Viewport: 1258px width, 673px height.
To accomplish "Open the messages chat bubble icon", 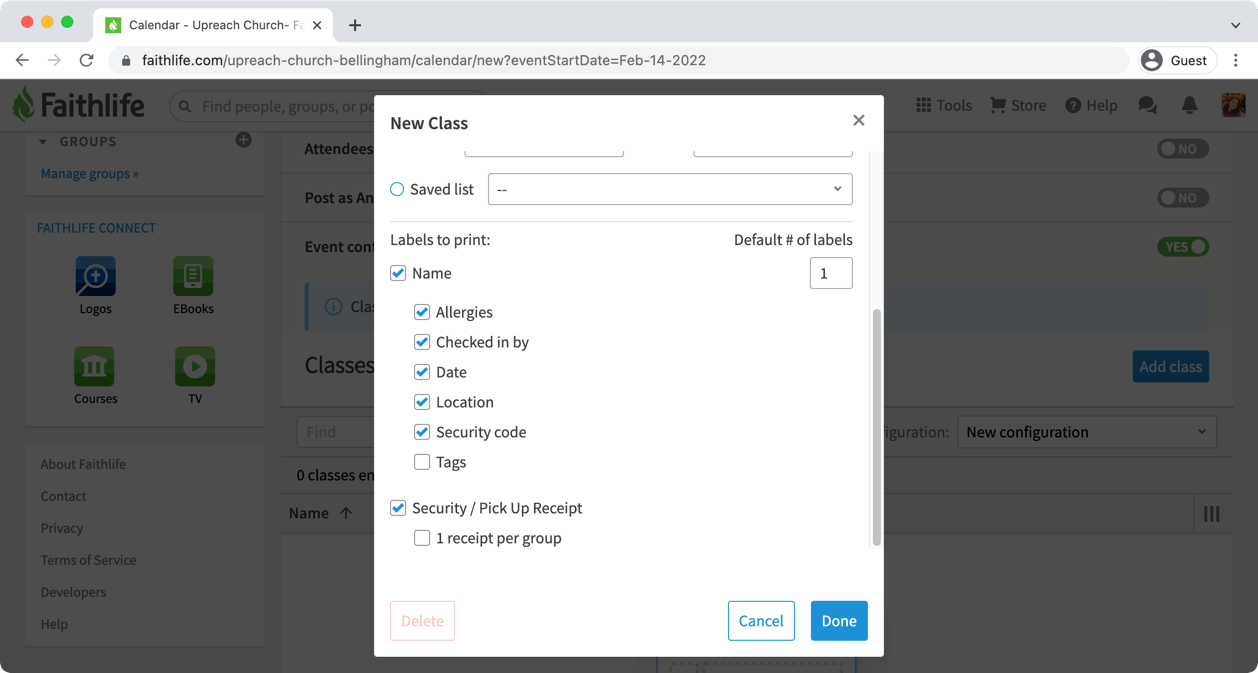I will click(x=1147, y=106).
